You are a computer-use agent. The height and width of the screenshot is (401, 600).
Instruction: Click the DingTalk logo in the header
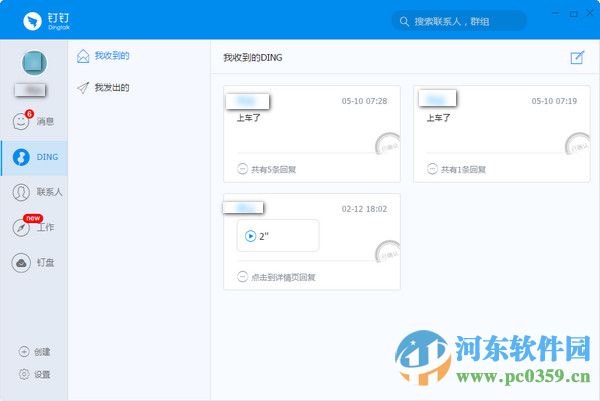(x=46, y=21)
